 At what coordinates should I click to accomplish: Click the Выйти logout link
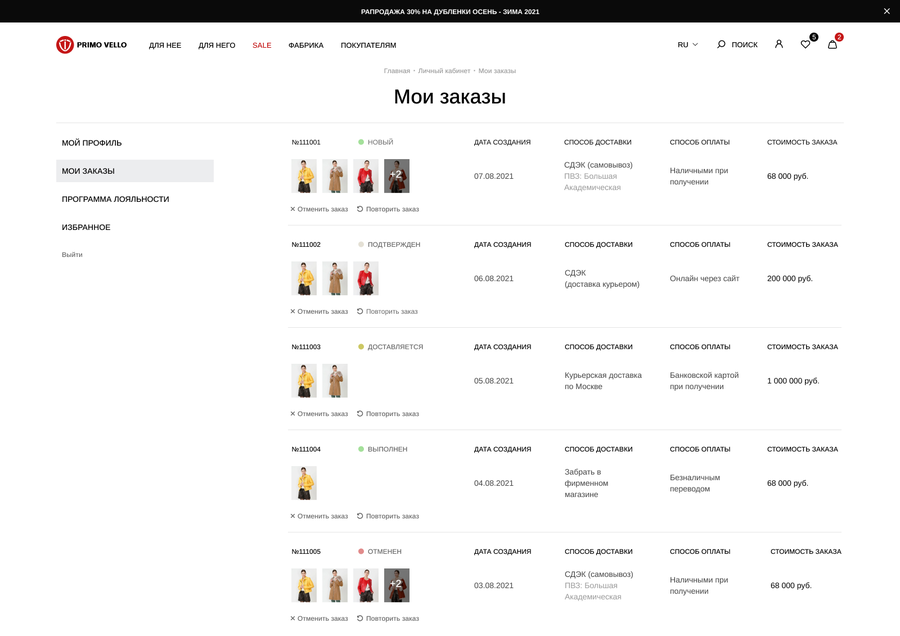(x=72, y=254)
